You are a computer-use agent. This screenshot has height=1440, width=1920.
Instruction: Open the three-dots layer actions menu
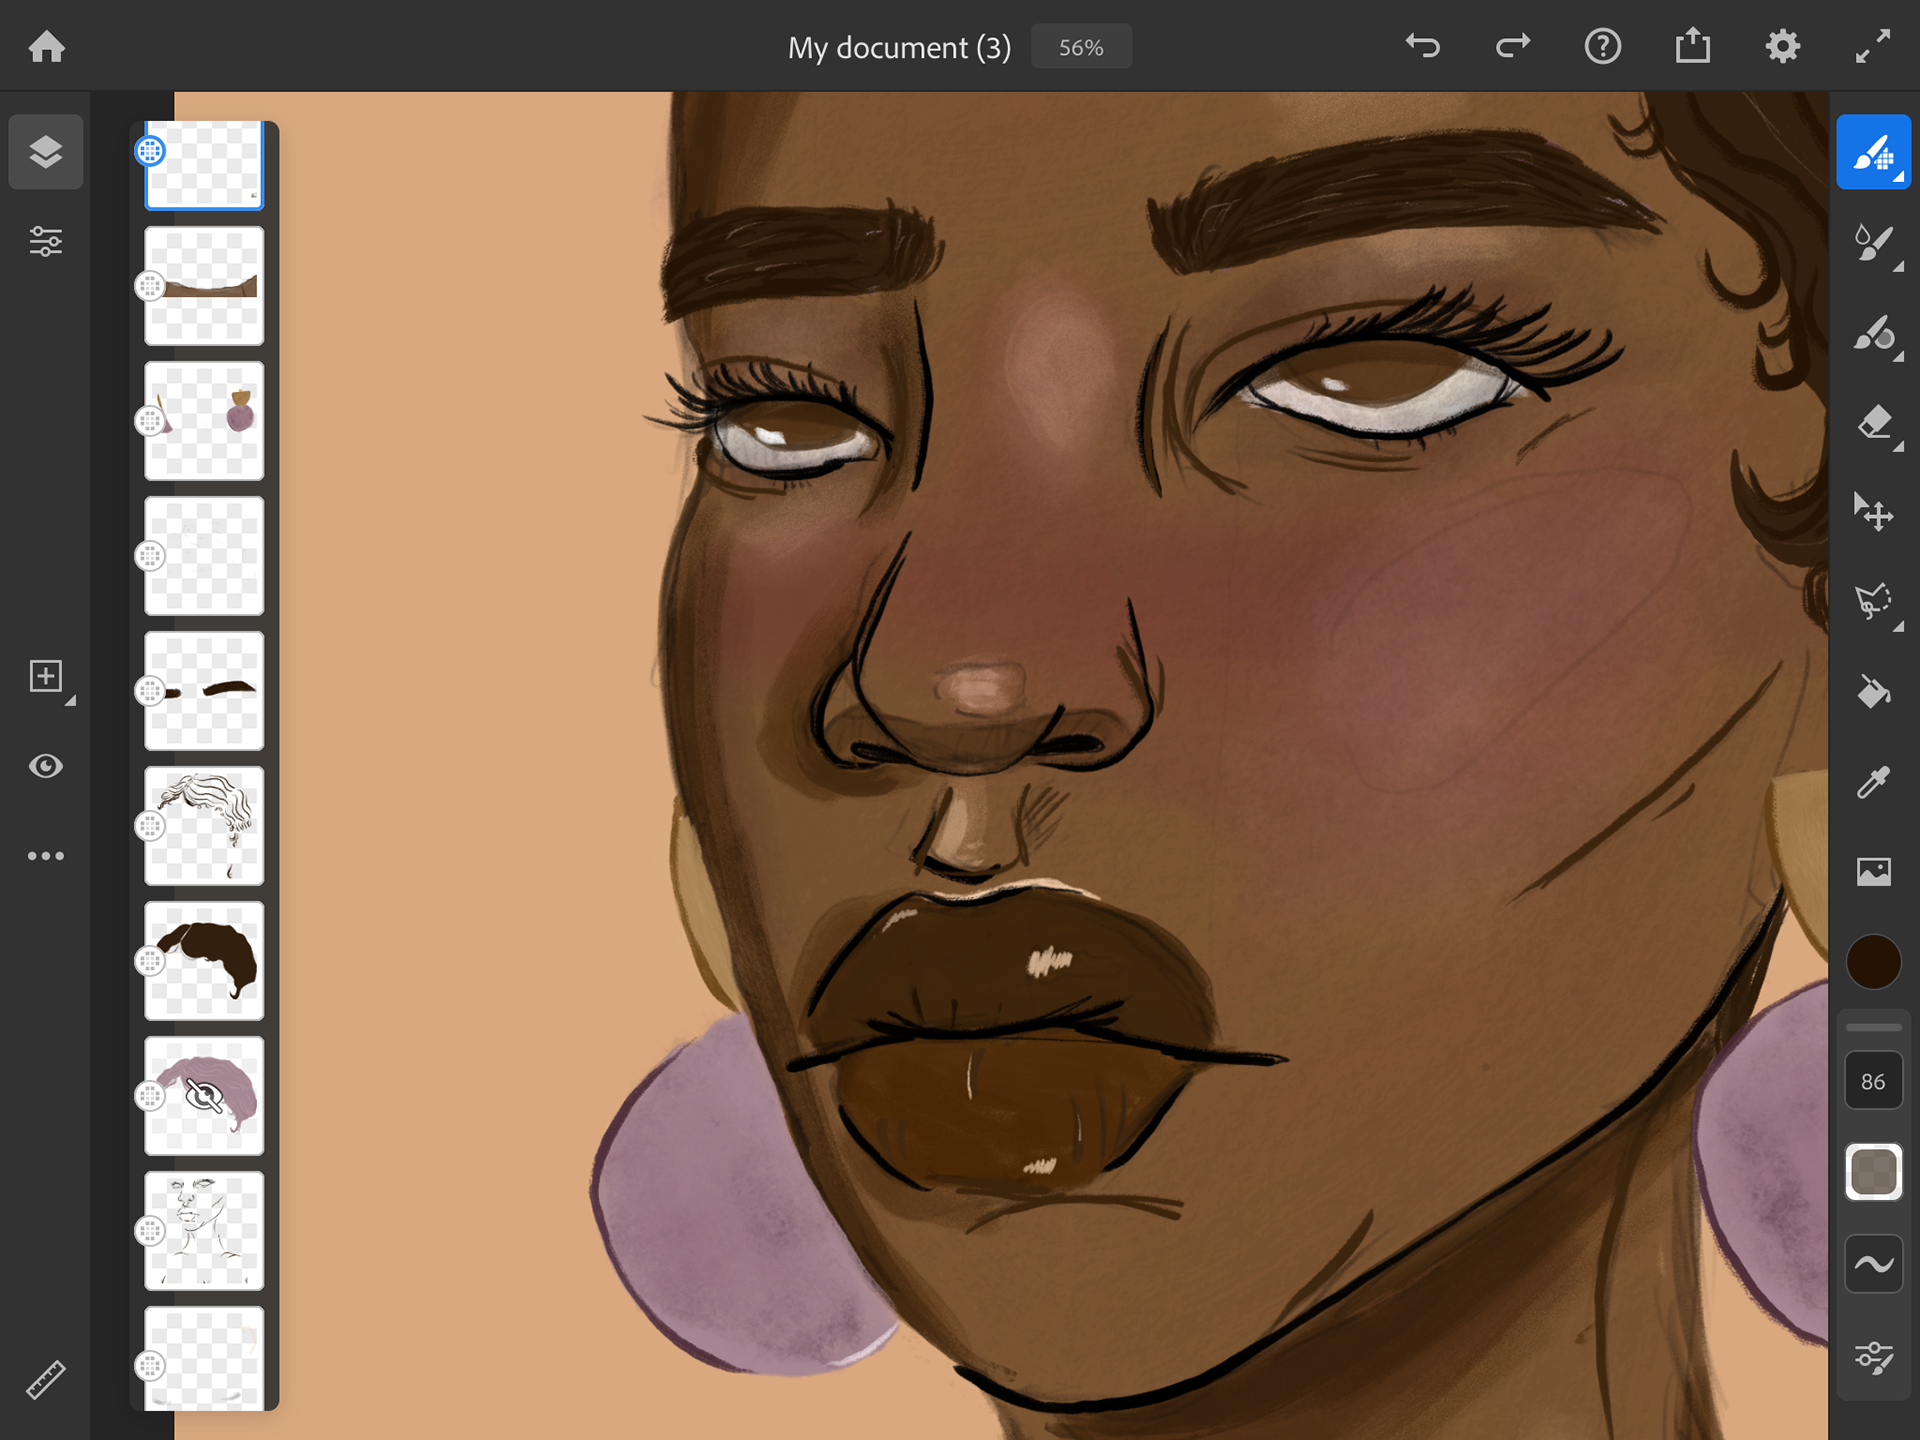[x=46, y=856]
